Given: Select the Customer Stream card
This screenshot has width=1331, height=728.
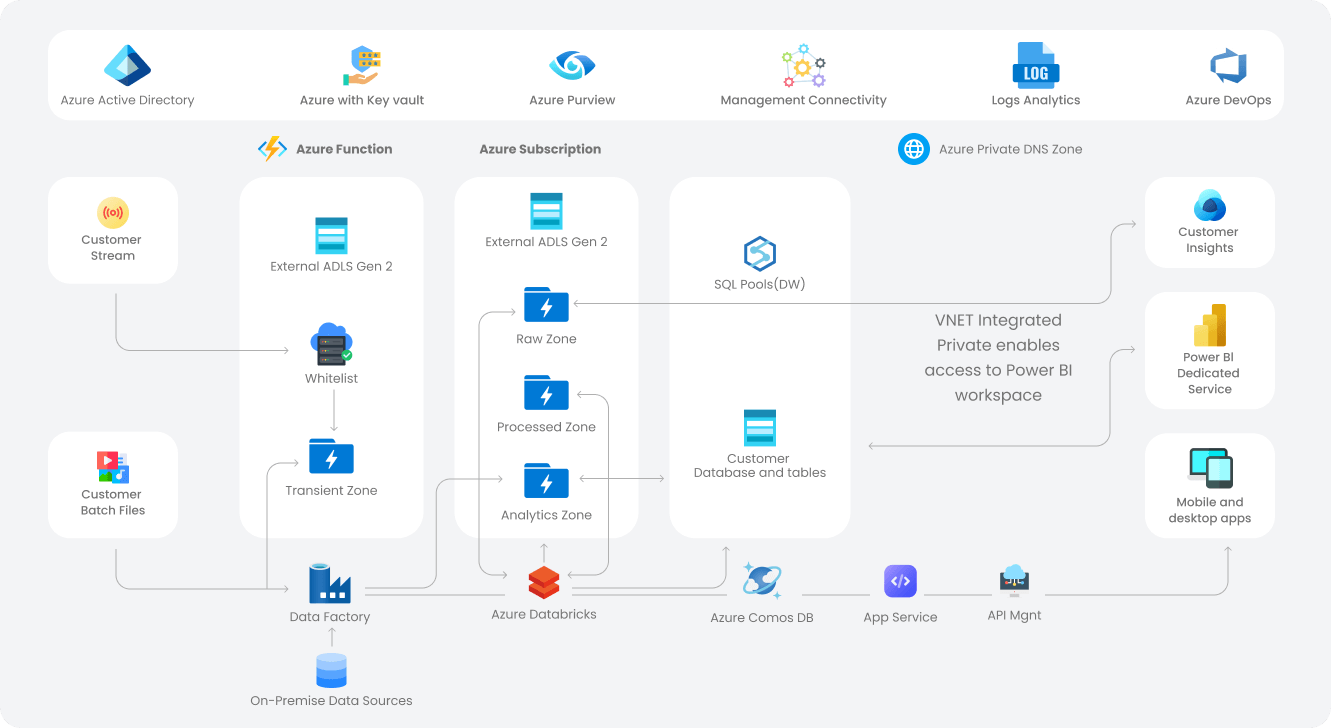Looking at the screenshot, I should (113, 230).
